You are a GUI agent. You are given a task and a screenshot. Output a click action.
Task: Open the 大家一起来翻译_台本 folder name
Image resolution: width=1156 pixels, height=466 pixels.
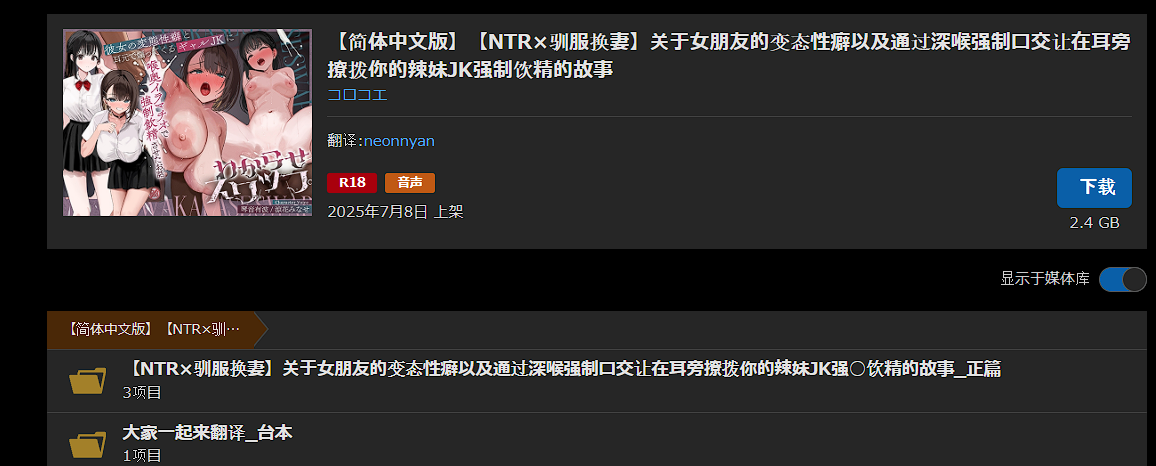tap(207, 433)
